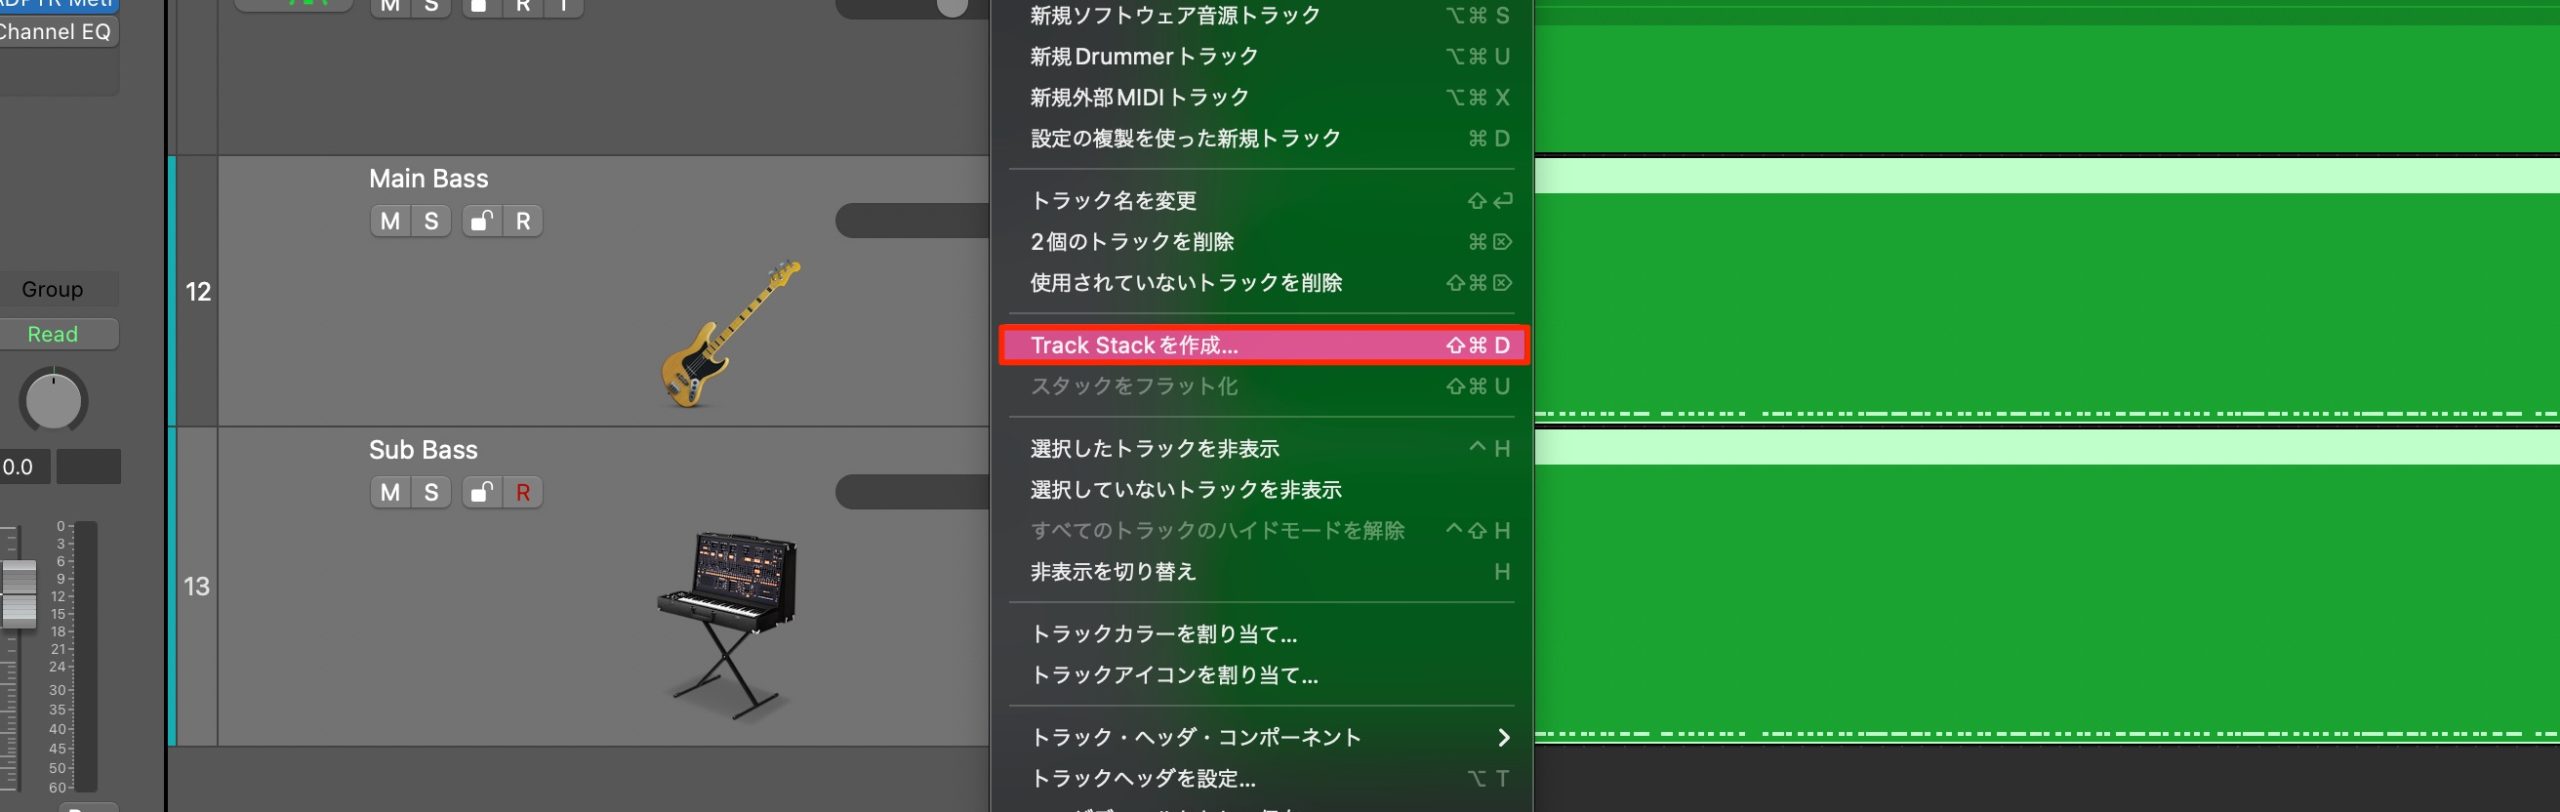The height and width of the screenshot is (812, 2560).
Task: Click the Main Bass track name
Action: tap(428, 178)
